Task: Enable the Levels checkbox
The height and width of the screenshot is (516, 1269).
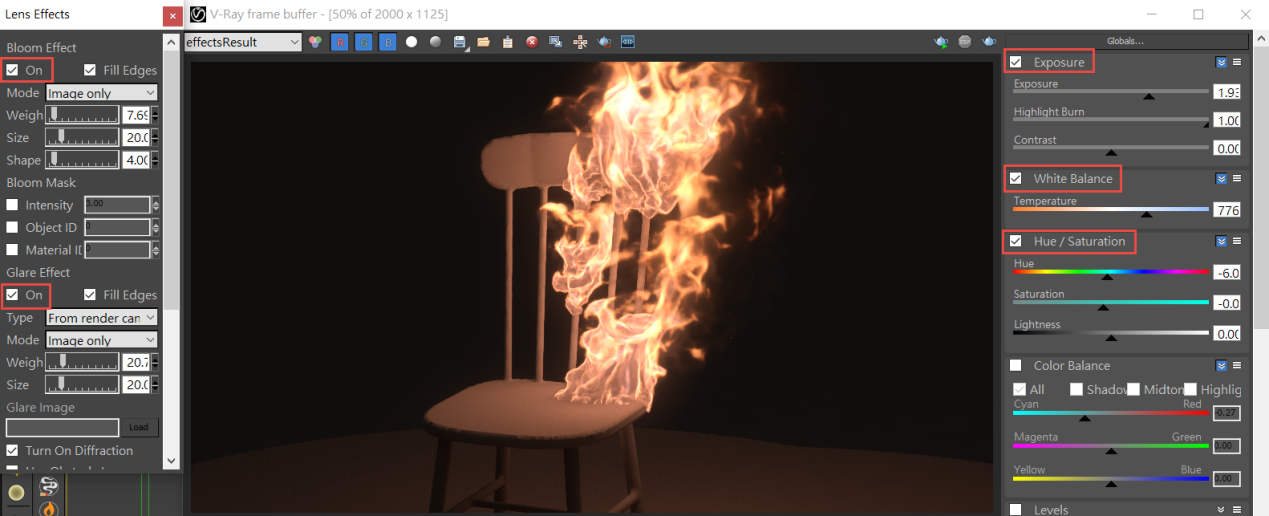Action: [x=1016, y=510]
